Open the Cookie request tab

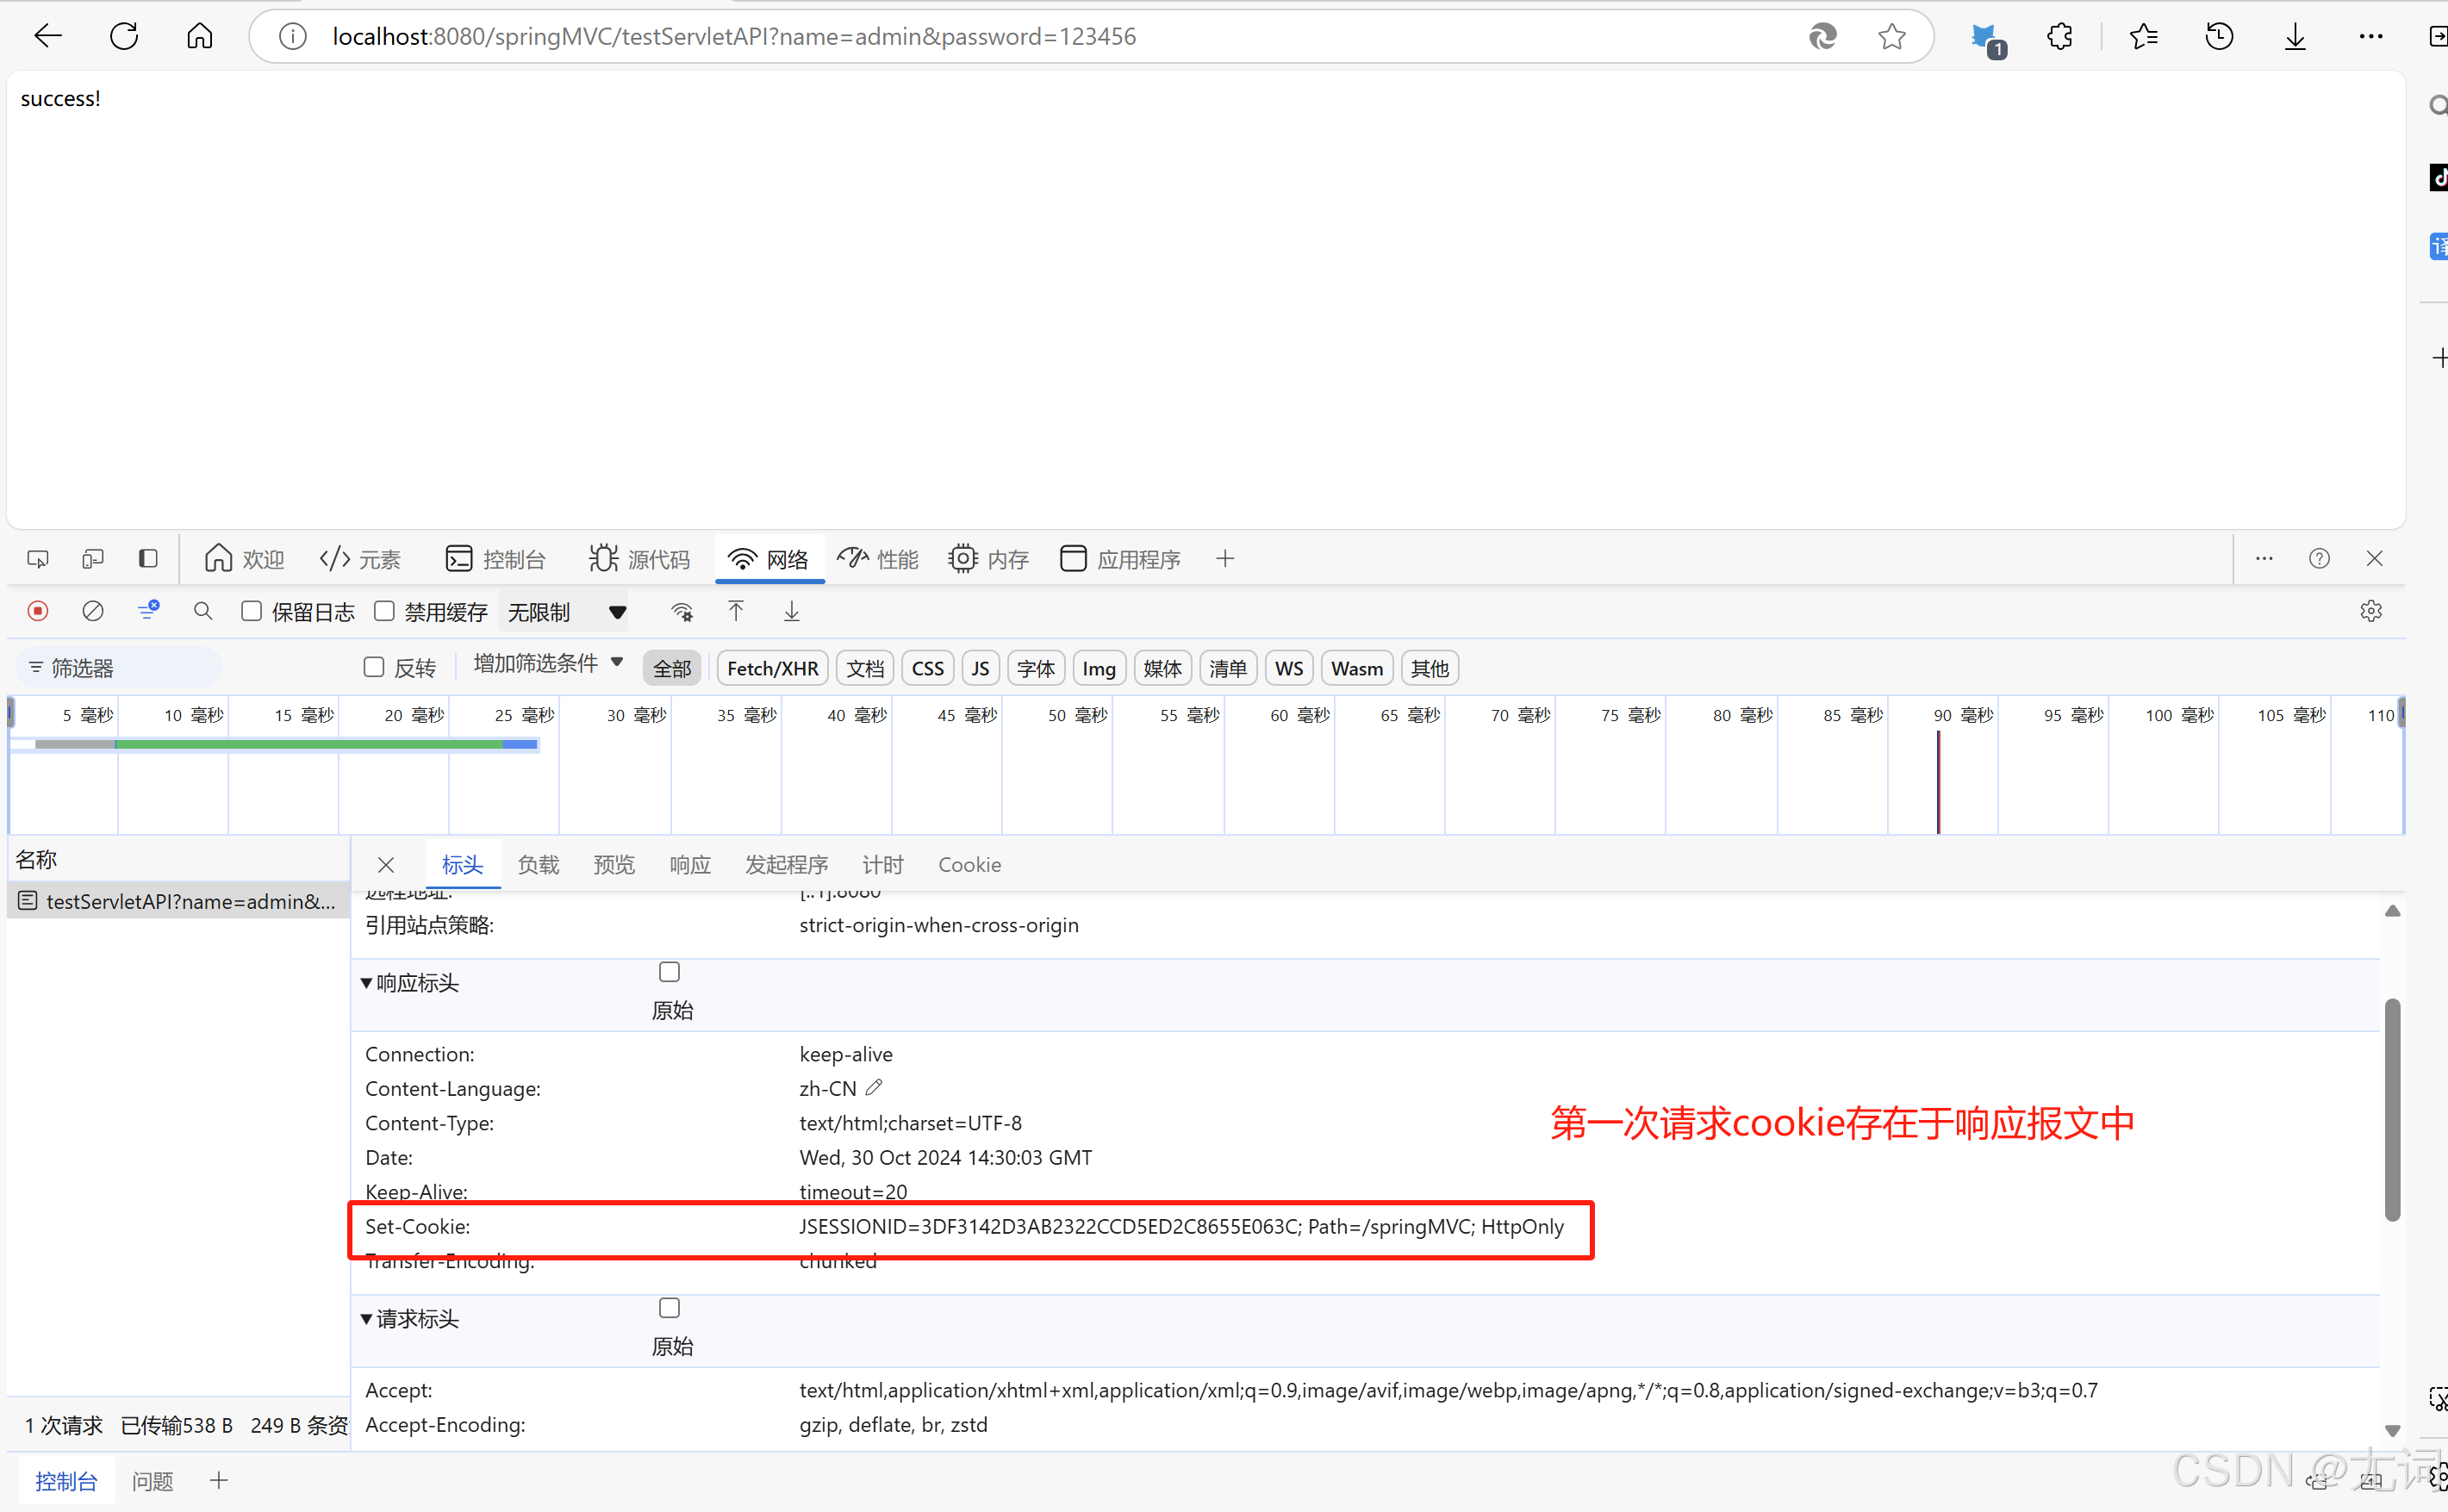tap(969, 865)
